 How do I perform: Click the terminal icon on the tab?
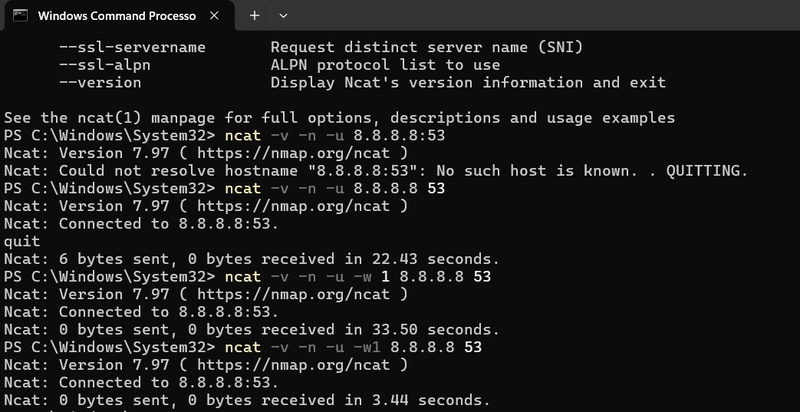20,17
